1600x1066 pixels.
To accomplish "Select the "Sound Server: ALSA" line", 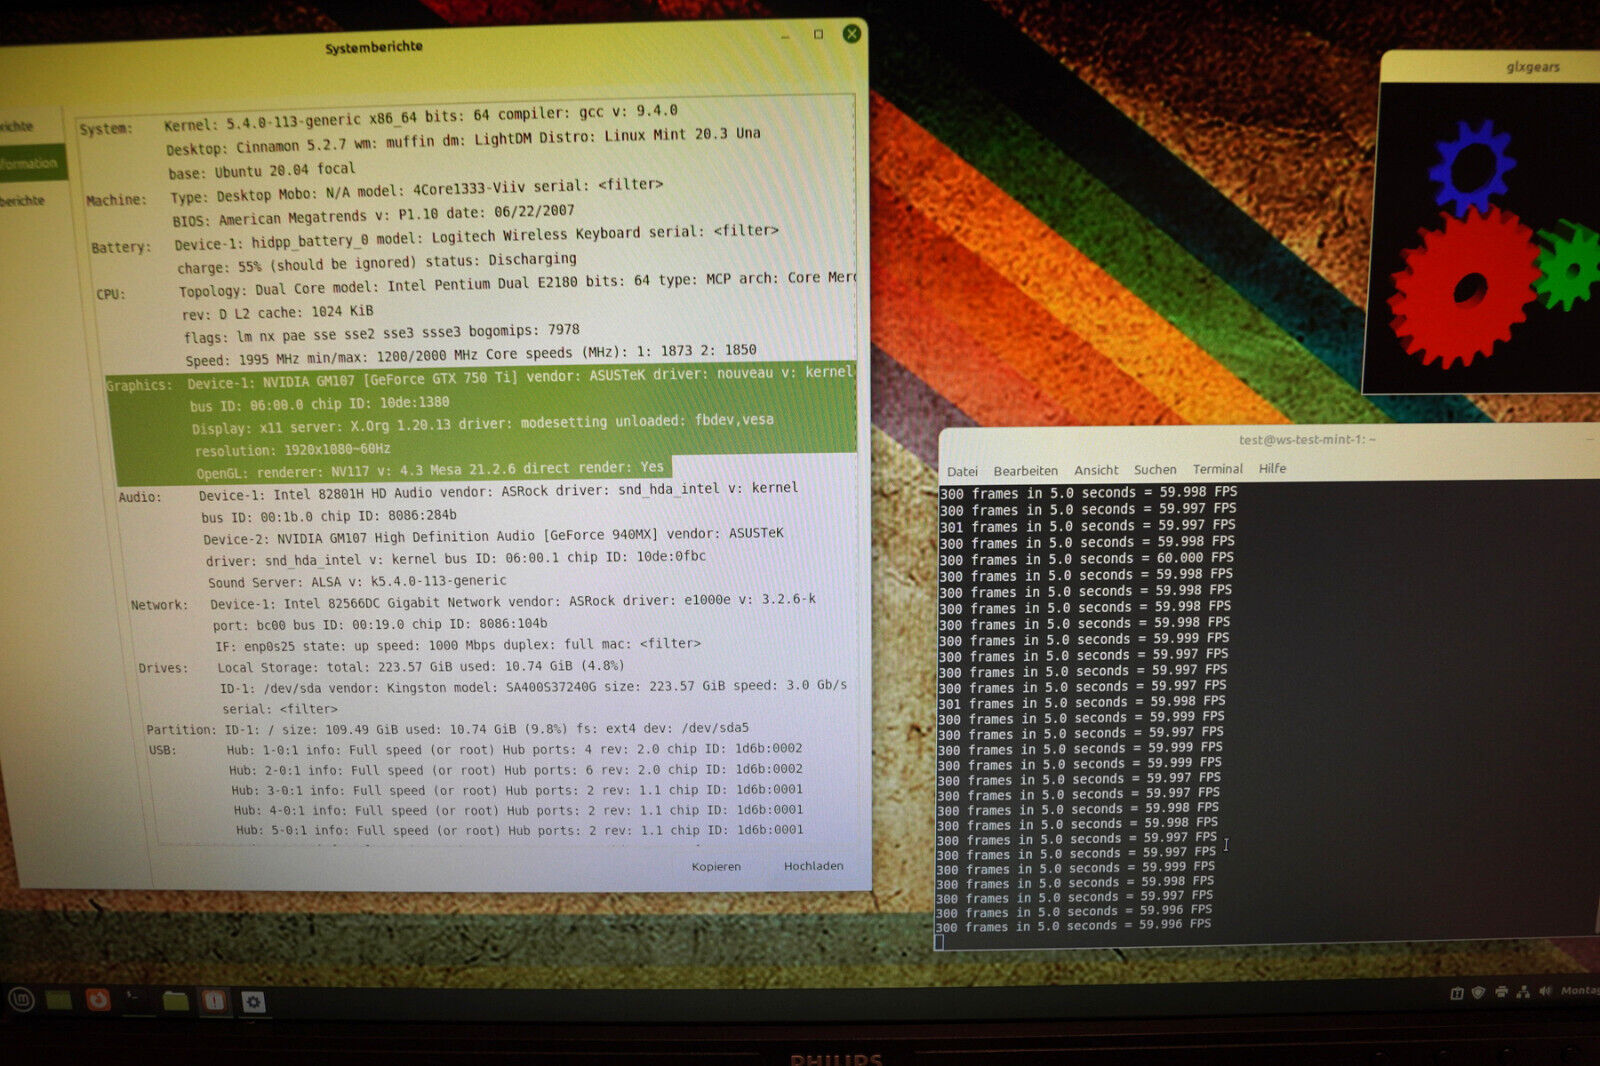I will (x=357, y=582).
